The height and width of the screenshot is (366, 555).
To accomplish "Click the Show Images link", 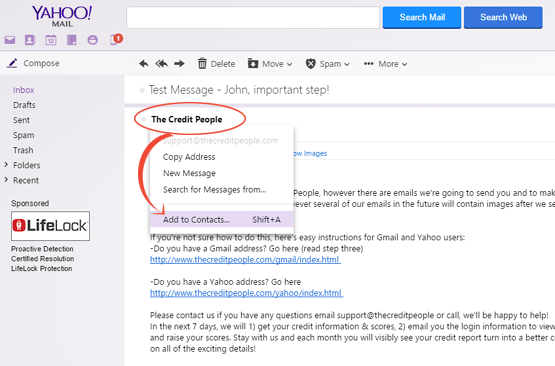I will (310, 153).
